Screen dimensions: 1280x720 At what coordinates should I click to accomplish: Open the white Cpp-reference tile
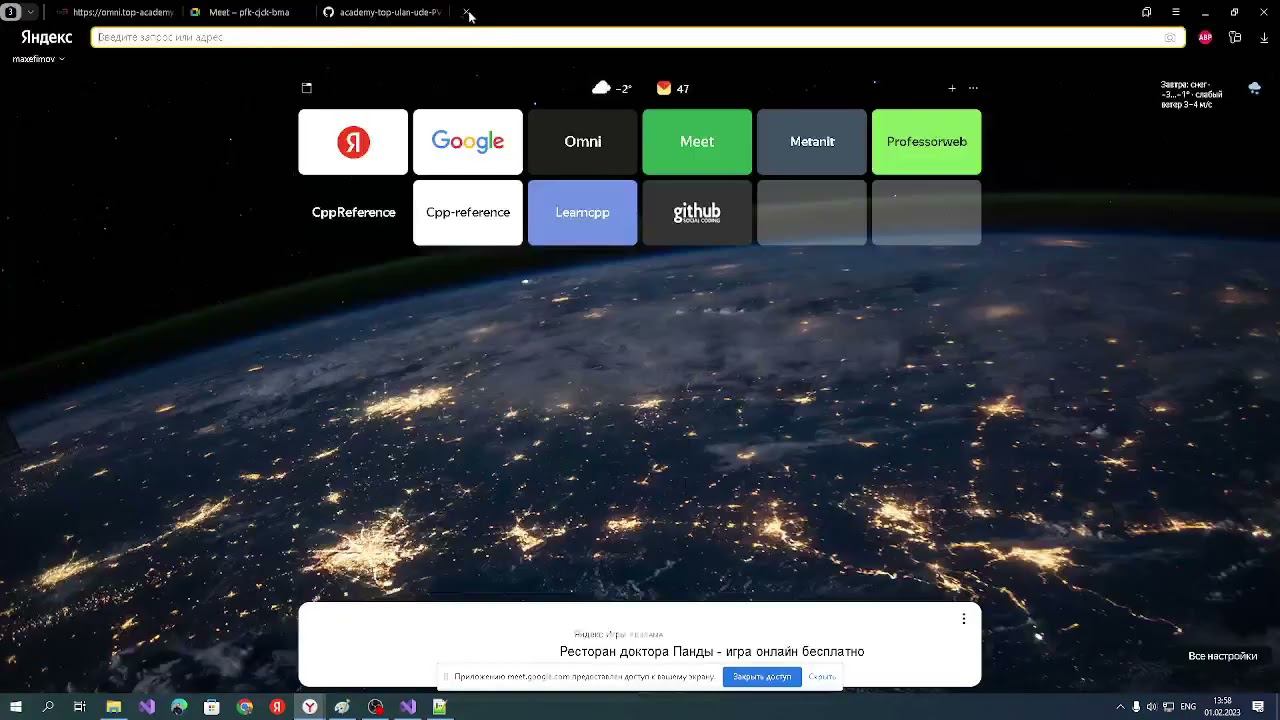[x=468, y=212]
